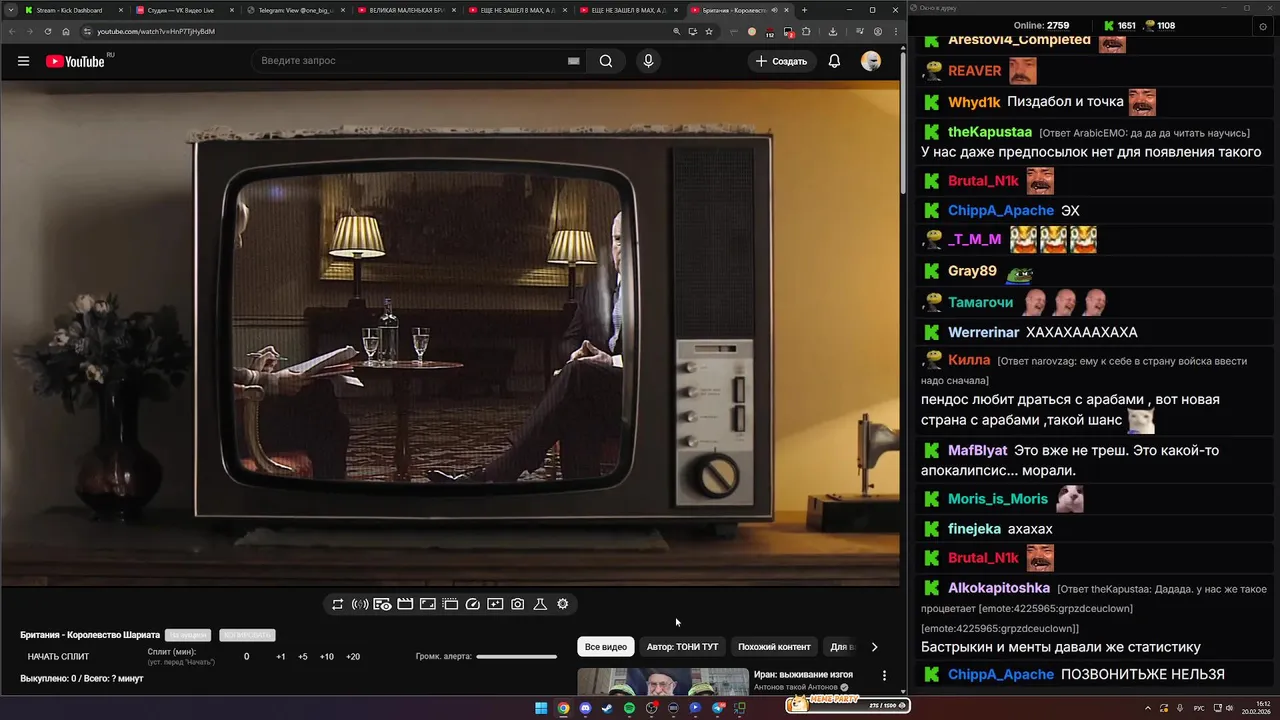This screenshot has height=720, width=1280.
Task: Open the playback speed gauge icon
Action: point(473,604)
